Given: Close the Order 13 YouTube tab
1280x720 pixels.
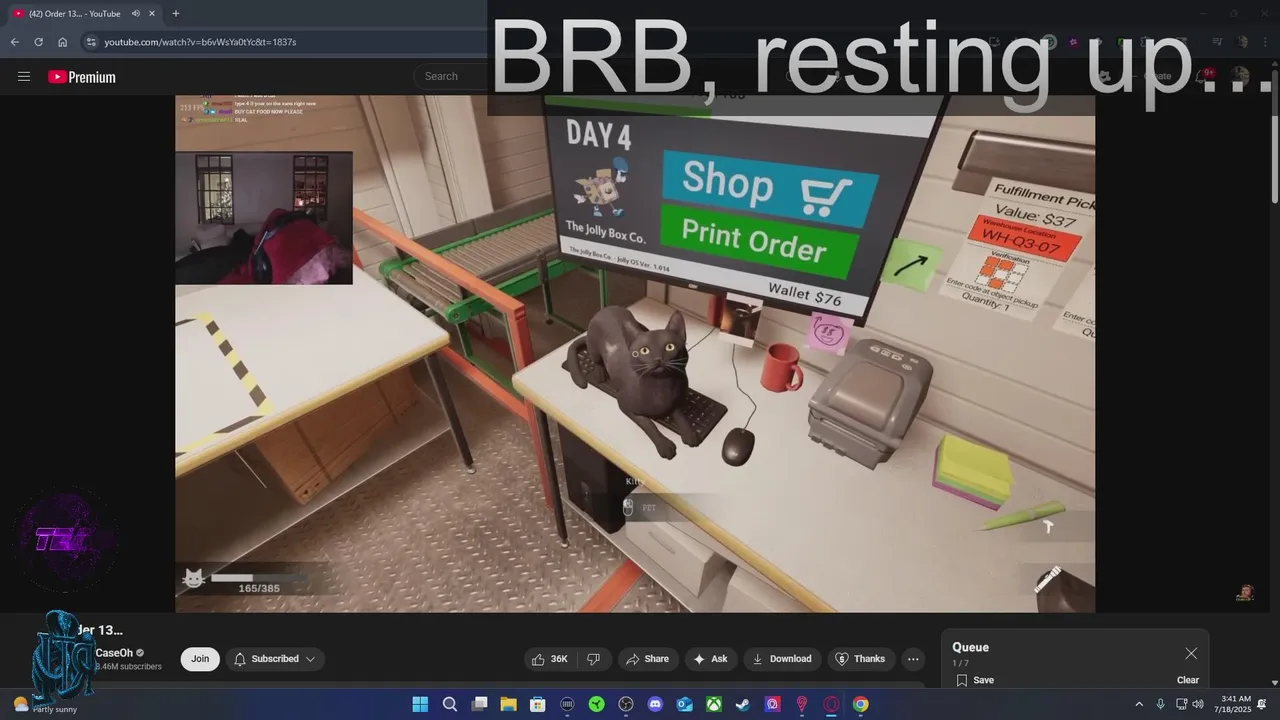Looking at the screenshot, I should (153, 13).
